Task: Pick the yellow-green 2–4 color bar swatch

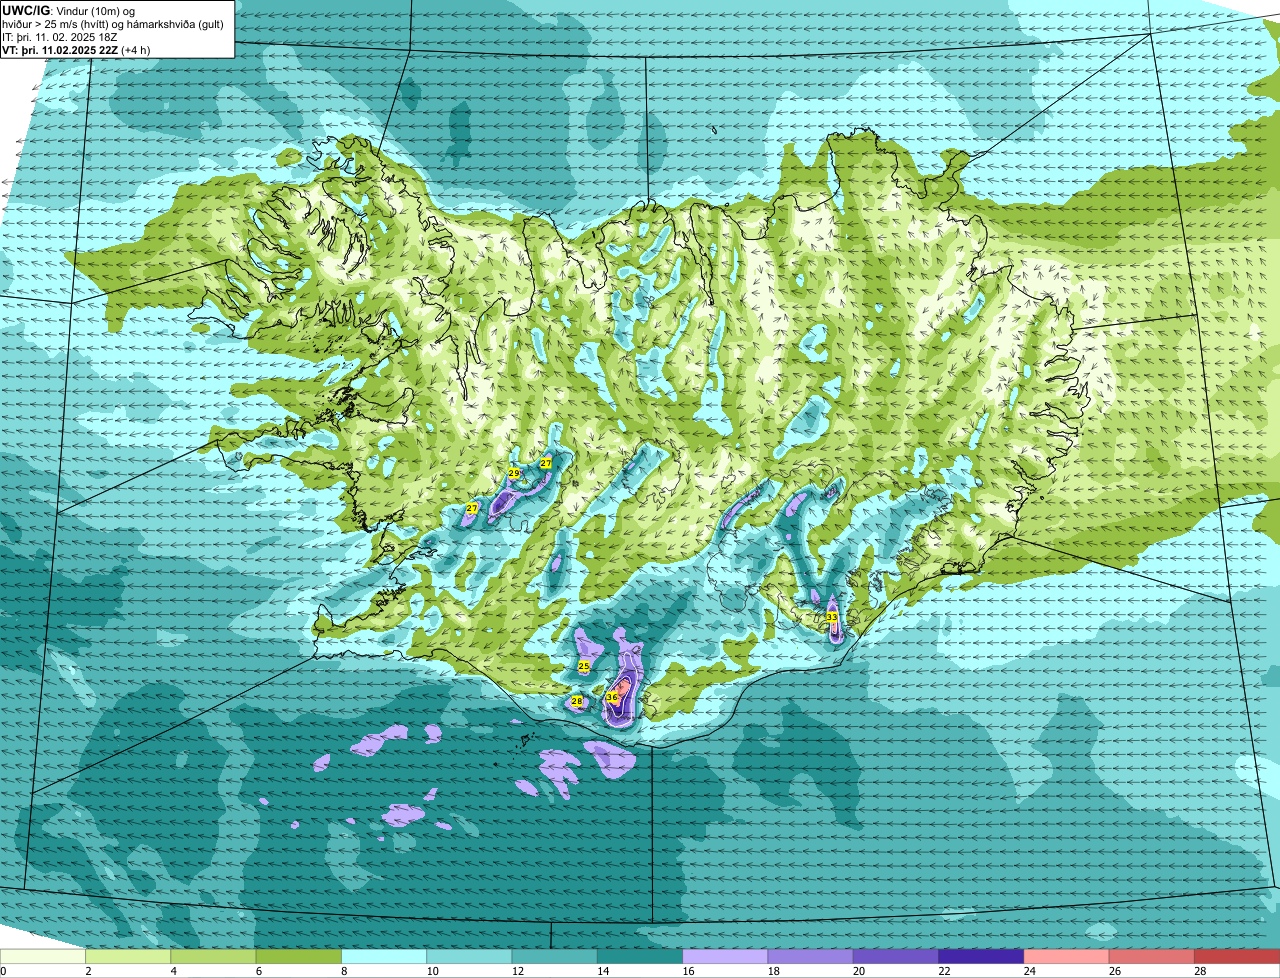Action: pyautogui.click(x=128, y=956)
